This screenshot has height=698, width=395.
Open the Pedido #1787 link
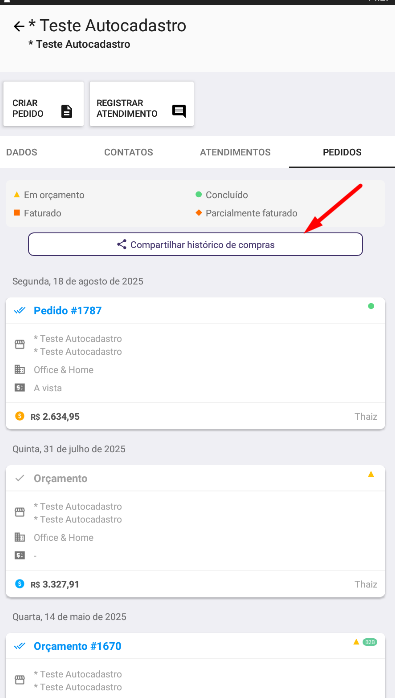pos(68,310)
